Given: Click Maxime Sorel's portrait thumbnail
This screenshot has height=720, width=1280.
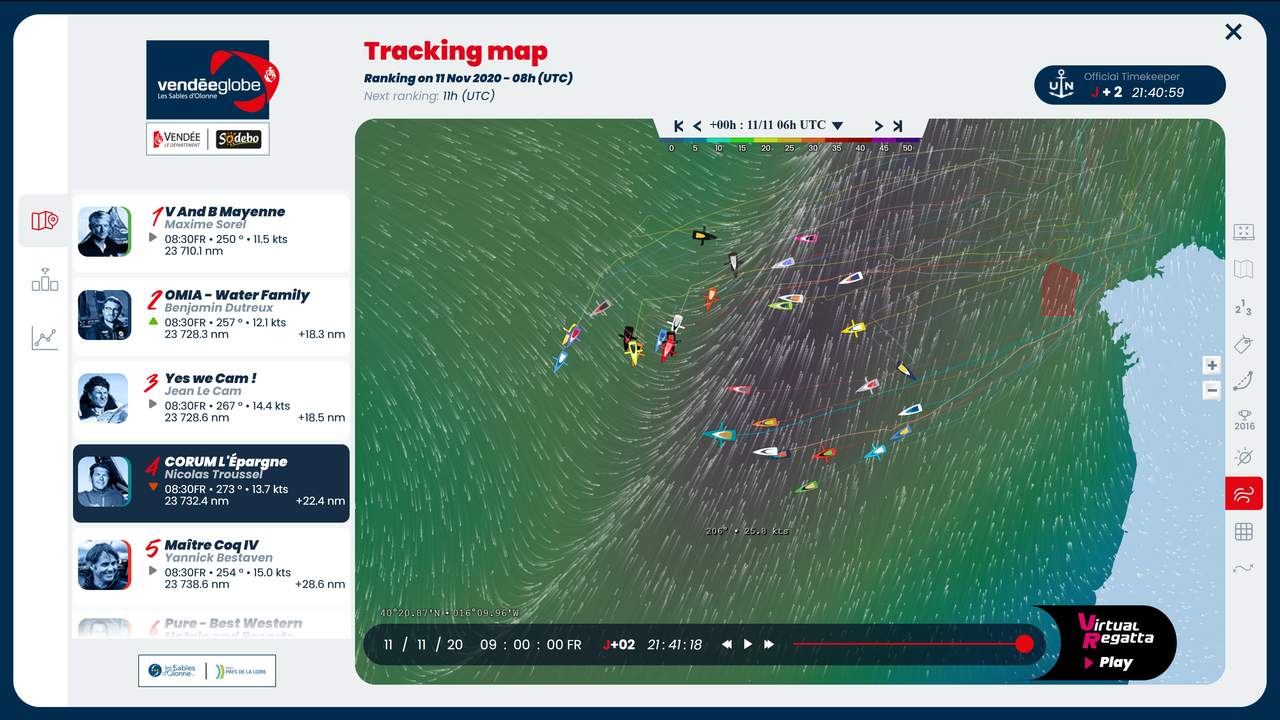Looking at the screenshot, I should [x=105, y=232].
